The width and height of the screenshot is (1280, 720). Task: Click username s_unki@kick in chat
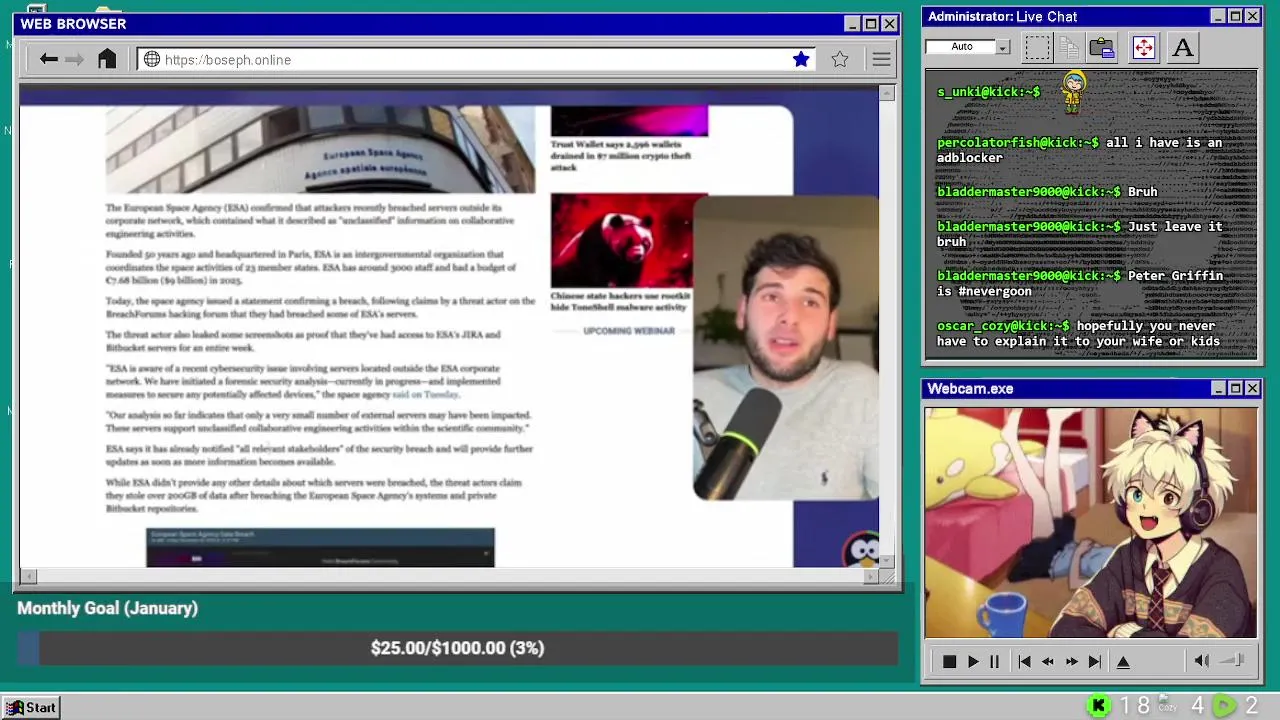coord(988,92)
